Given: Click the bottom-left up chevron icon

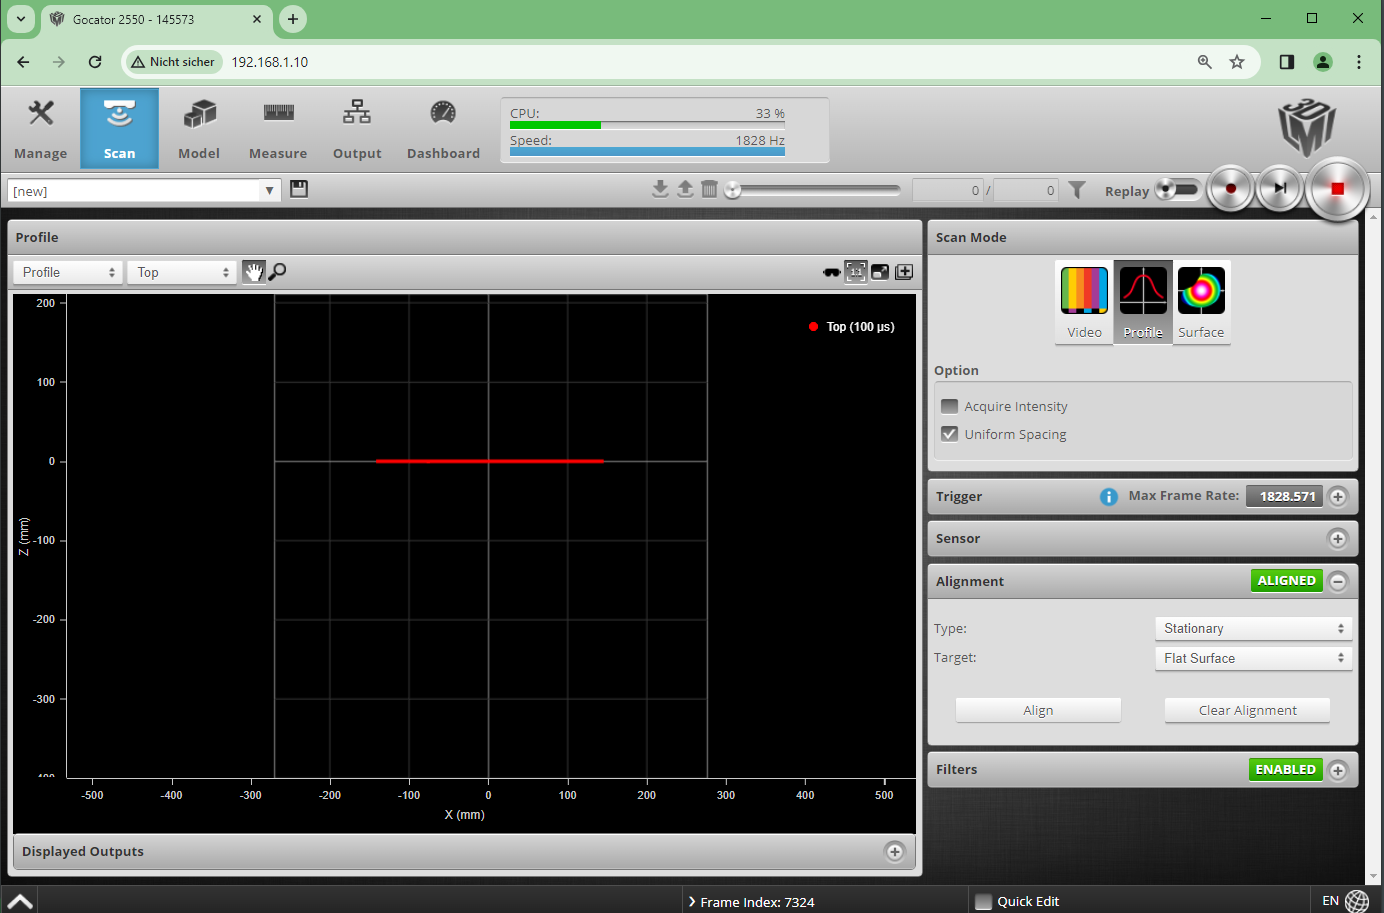Looking at the screenshot, I should click(x=20, y=901).
